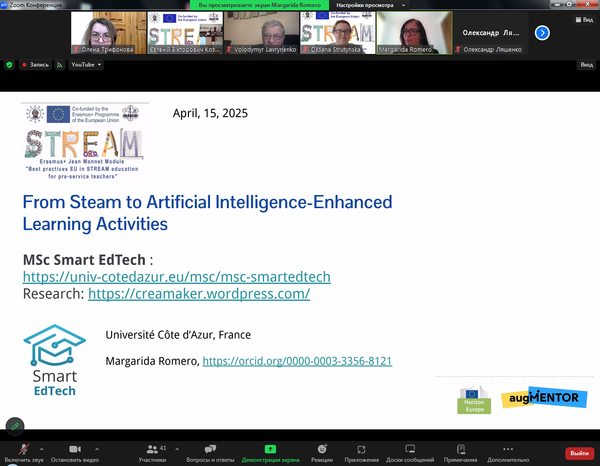Open the YouTube live stream dropdown
This screenshot has width=600, height=466.
85,64
